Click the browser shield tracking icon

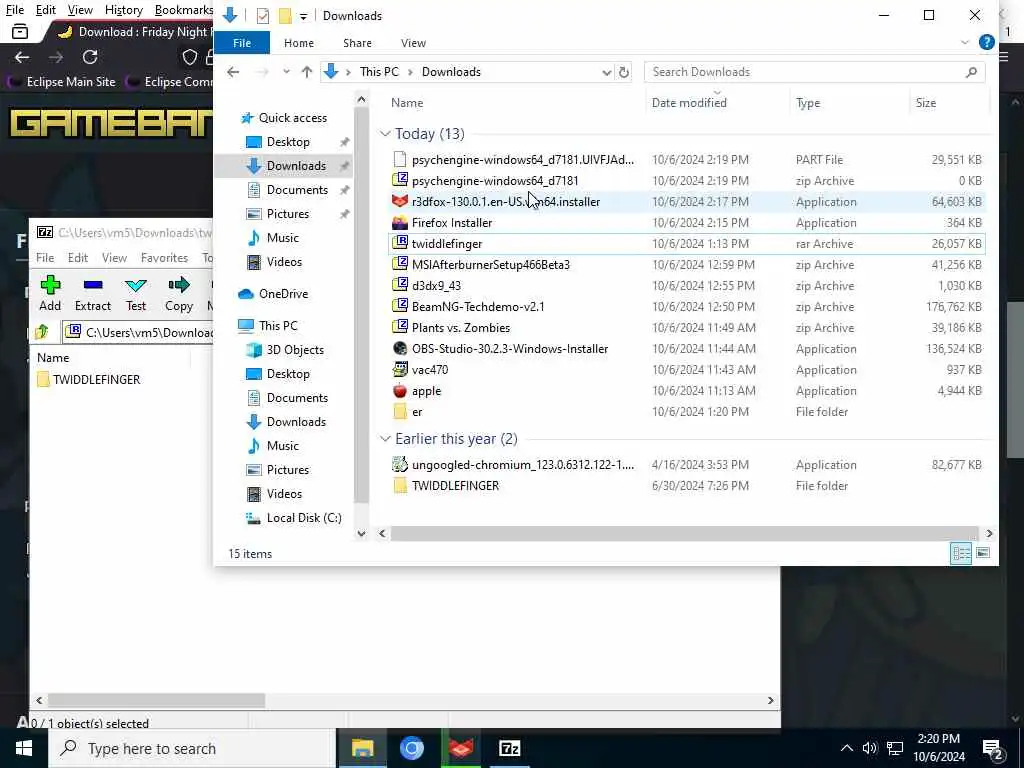click(x=189, y=57)
